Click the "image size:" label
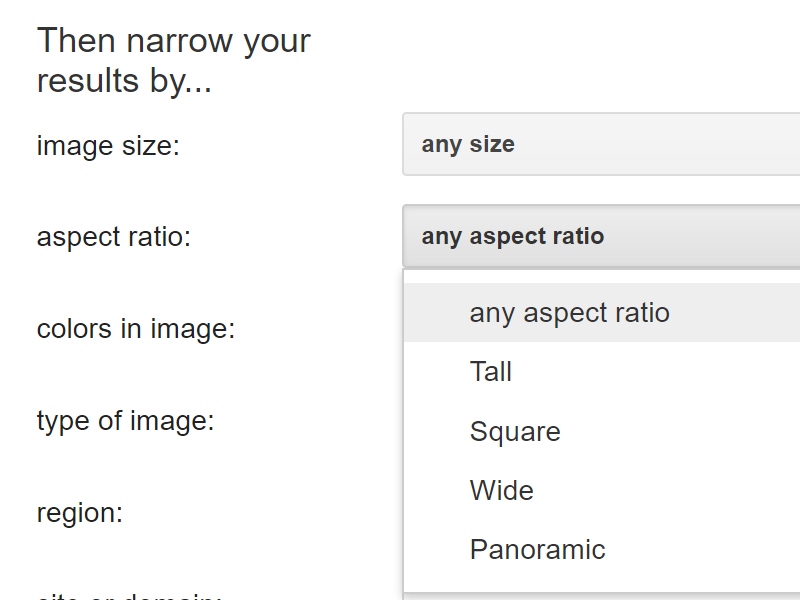The height and width of the screenshot is (600, 800). [x=108, y=146]
